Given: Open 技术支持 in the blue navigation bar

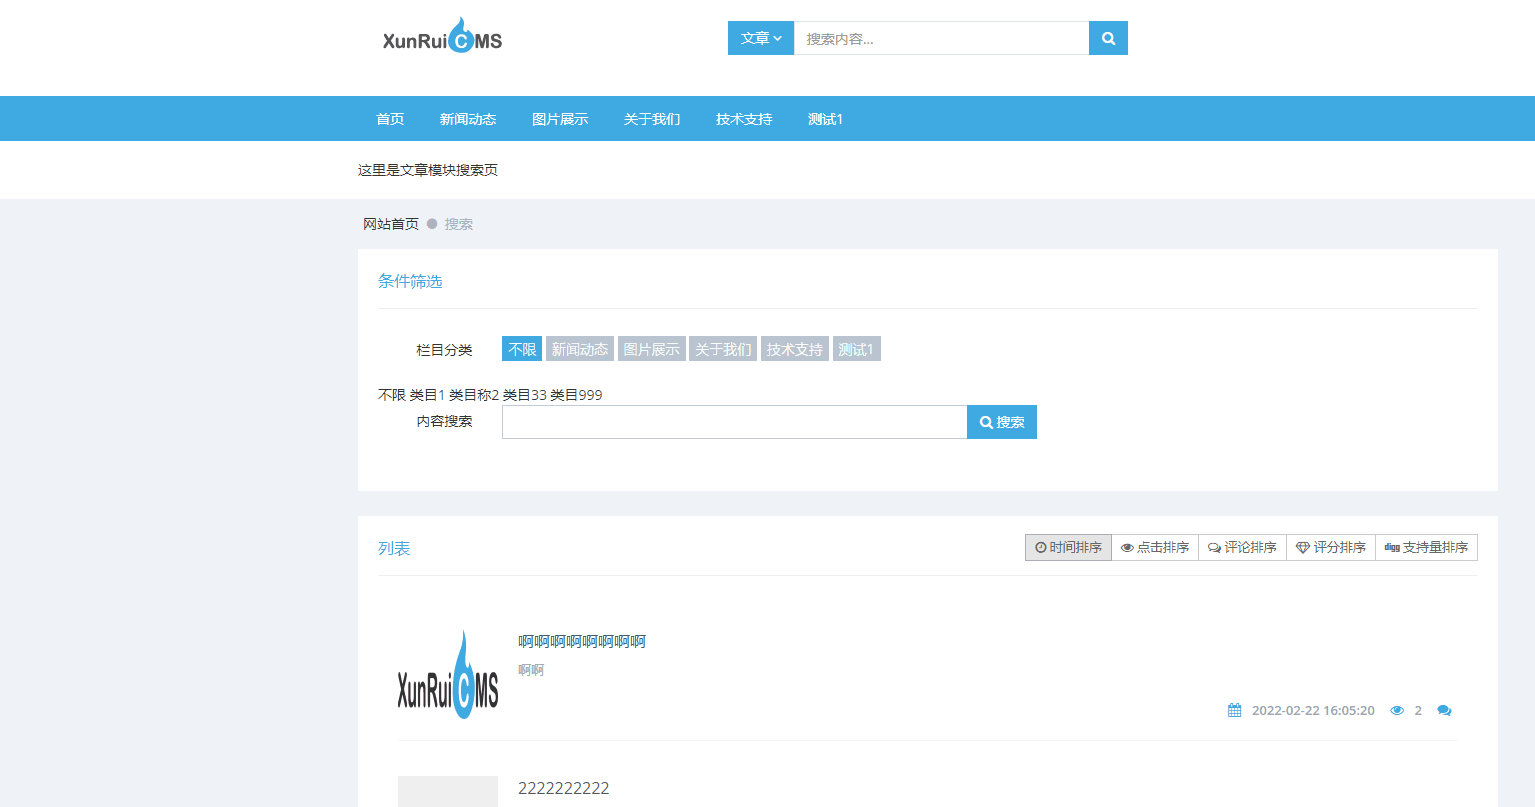Looking at the screenshot, I should [744, 119].
